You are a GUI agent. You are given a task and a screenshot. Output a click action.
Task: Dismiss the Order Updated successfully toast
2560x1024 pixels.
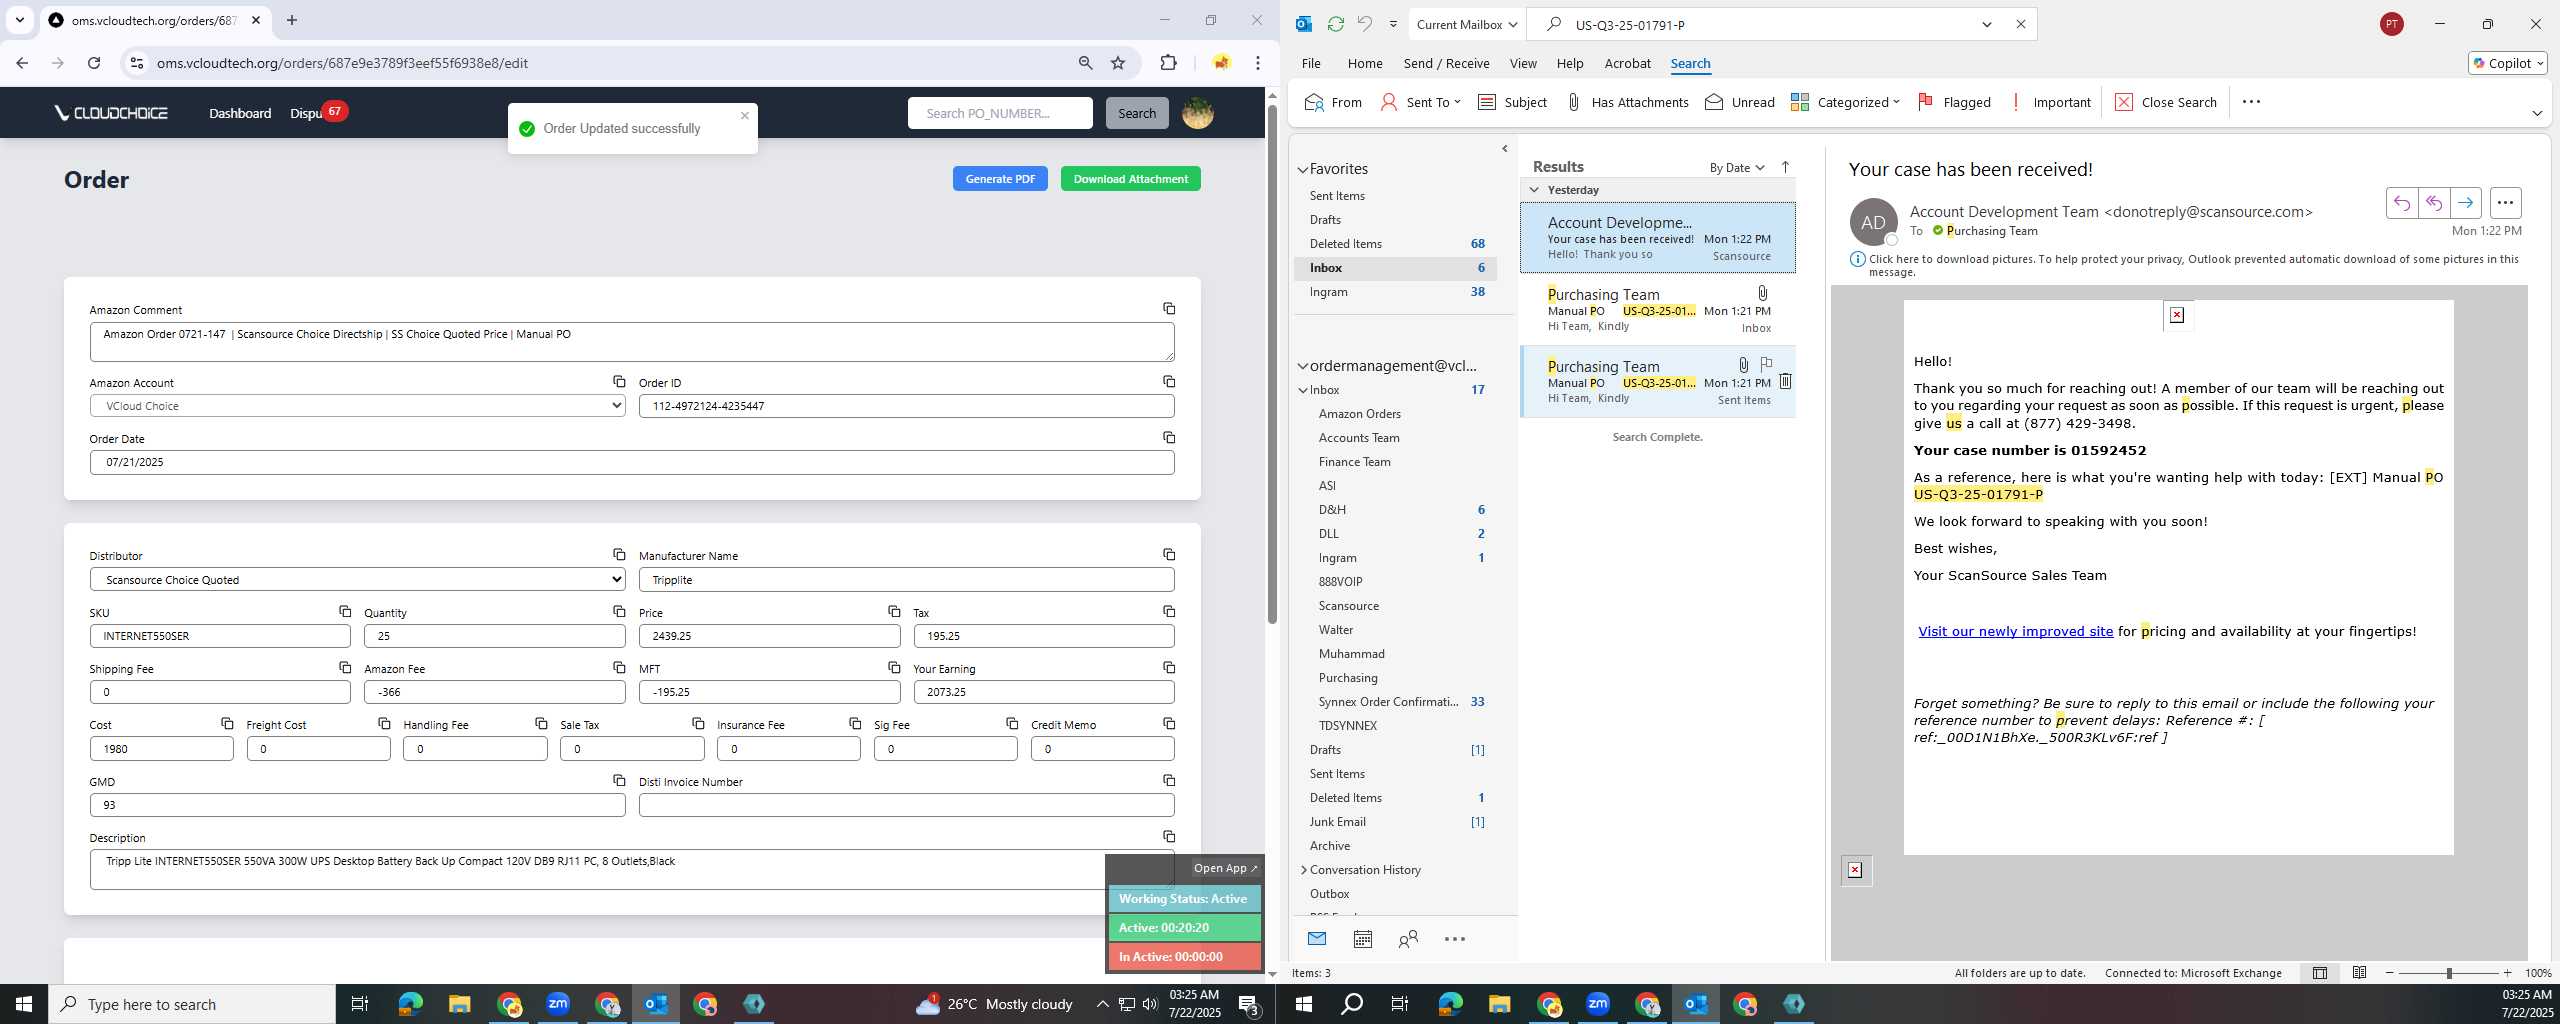pos(745,116)
